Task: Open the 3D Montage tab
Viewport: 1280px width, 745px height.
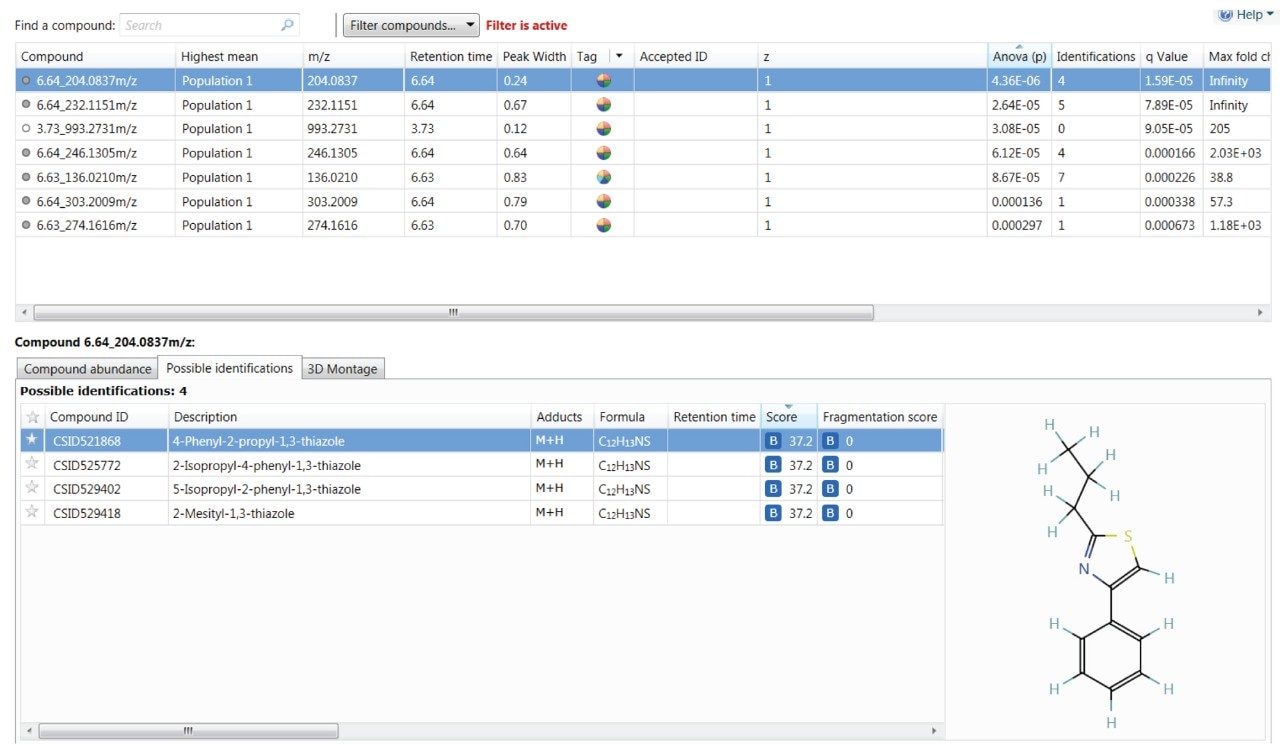Action: (342, 369)
